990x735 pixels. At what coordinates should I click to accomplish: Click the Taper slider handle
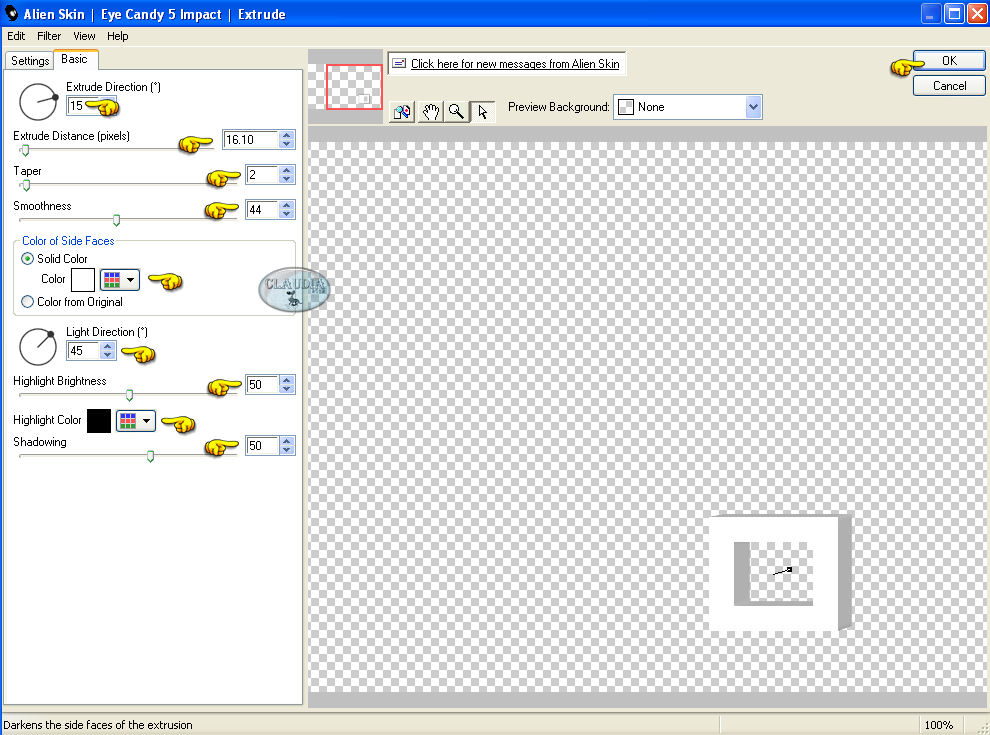point(26,186)
